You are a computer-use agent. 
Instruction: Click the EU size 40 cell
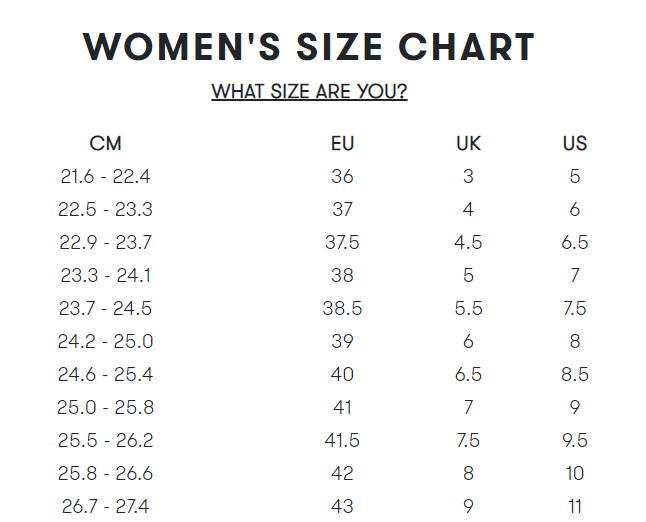342,374
